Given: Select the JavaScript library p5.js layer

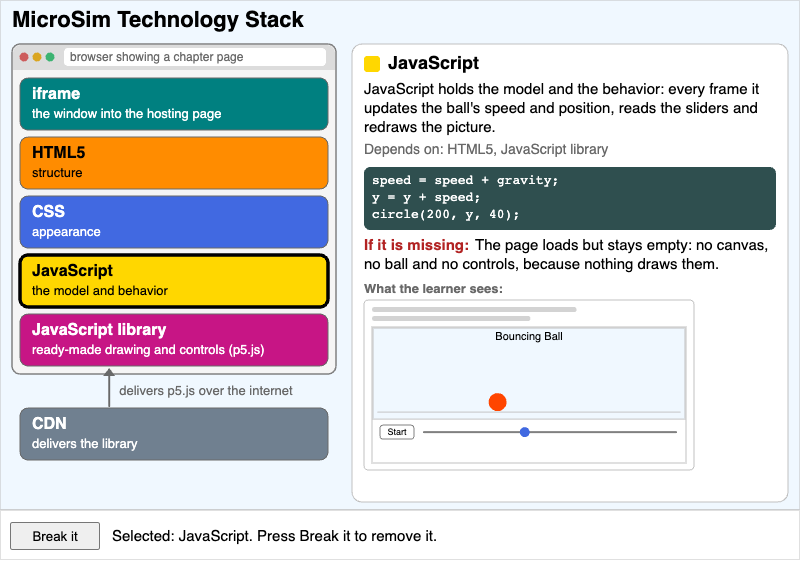Looking at the screenshot, I should [x=173, y=340].
